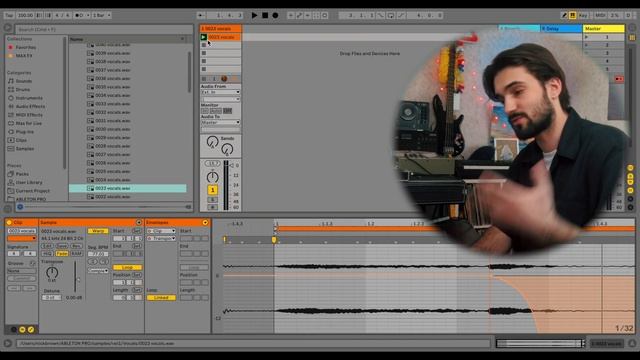Screen dimensions: 640x360
Task: Open the 1 Bar quantization menu
Action: tap(101, 15)
